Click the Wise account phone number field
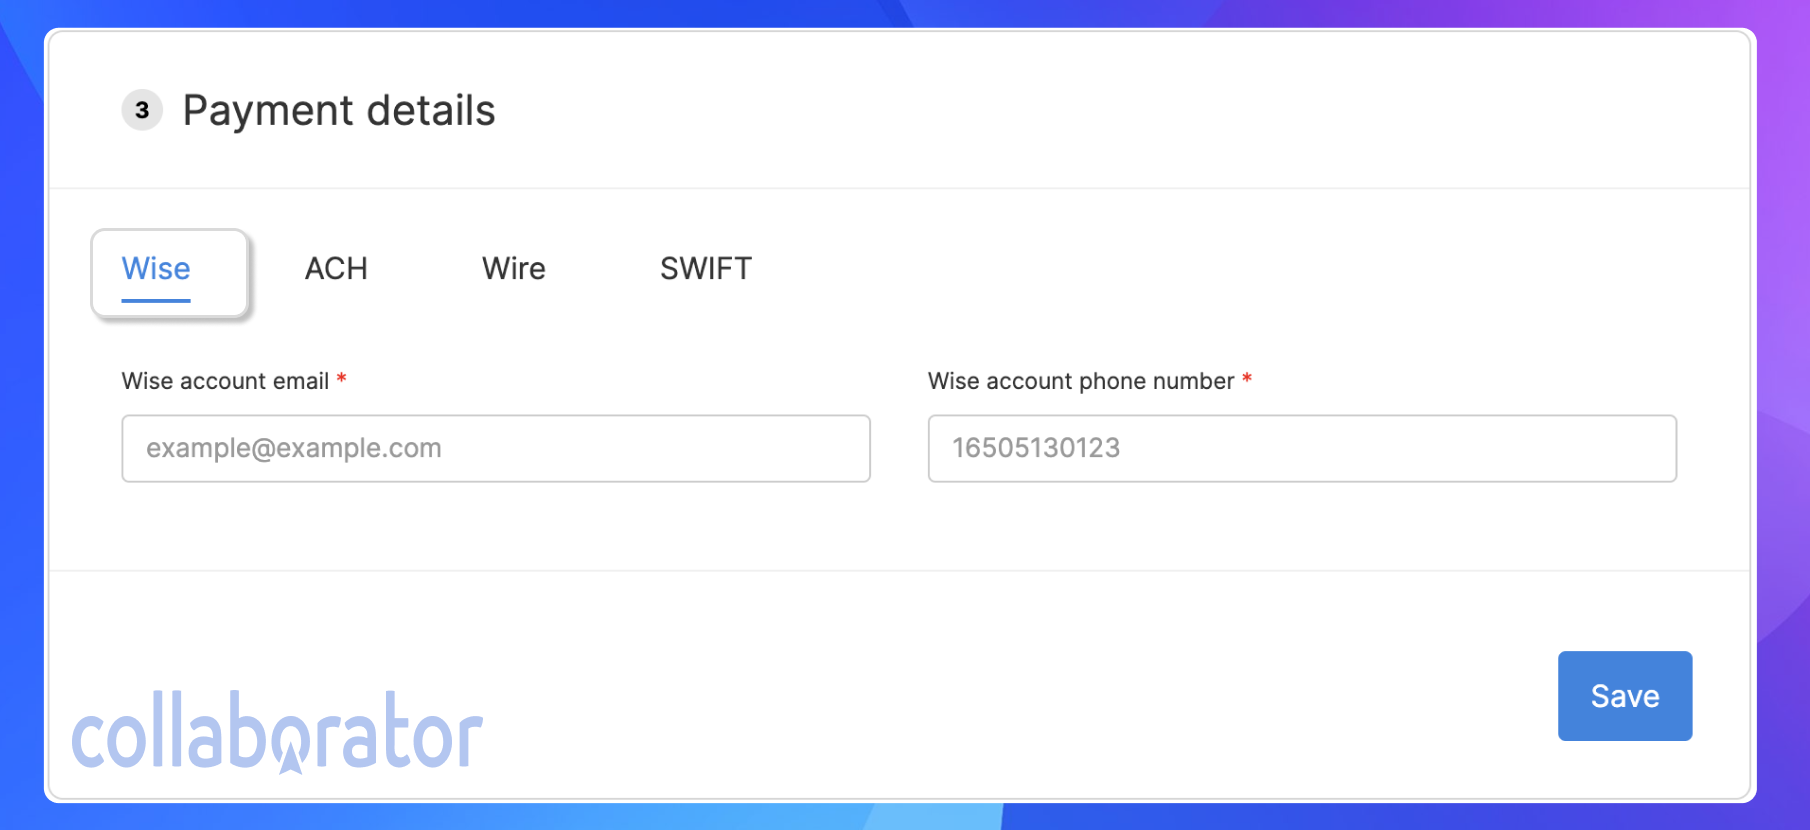 [x=1302, y=448]
